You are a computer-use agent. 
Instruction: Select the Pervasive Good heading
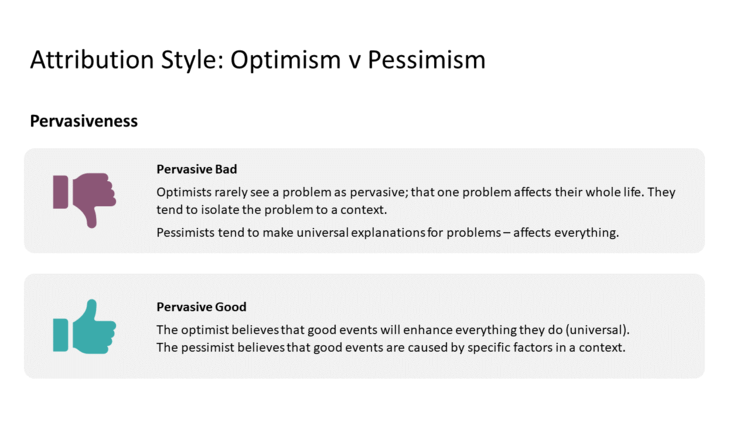tap(201, 307)
